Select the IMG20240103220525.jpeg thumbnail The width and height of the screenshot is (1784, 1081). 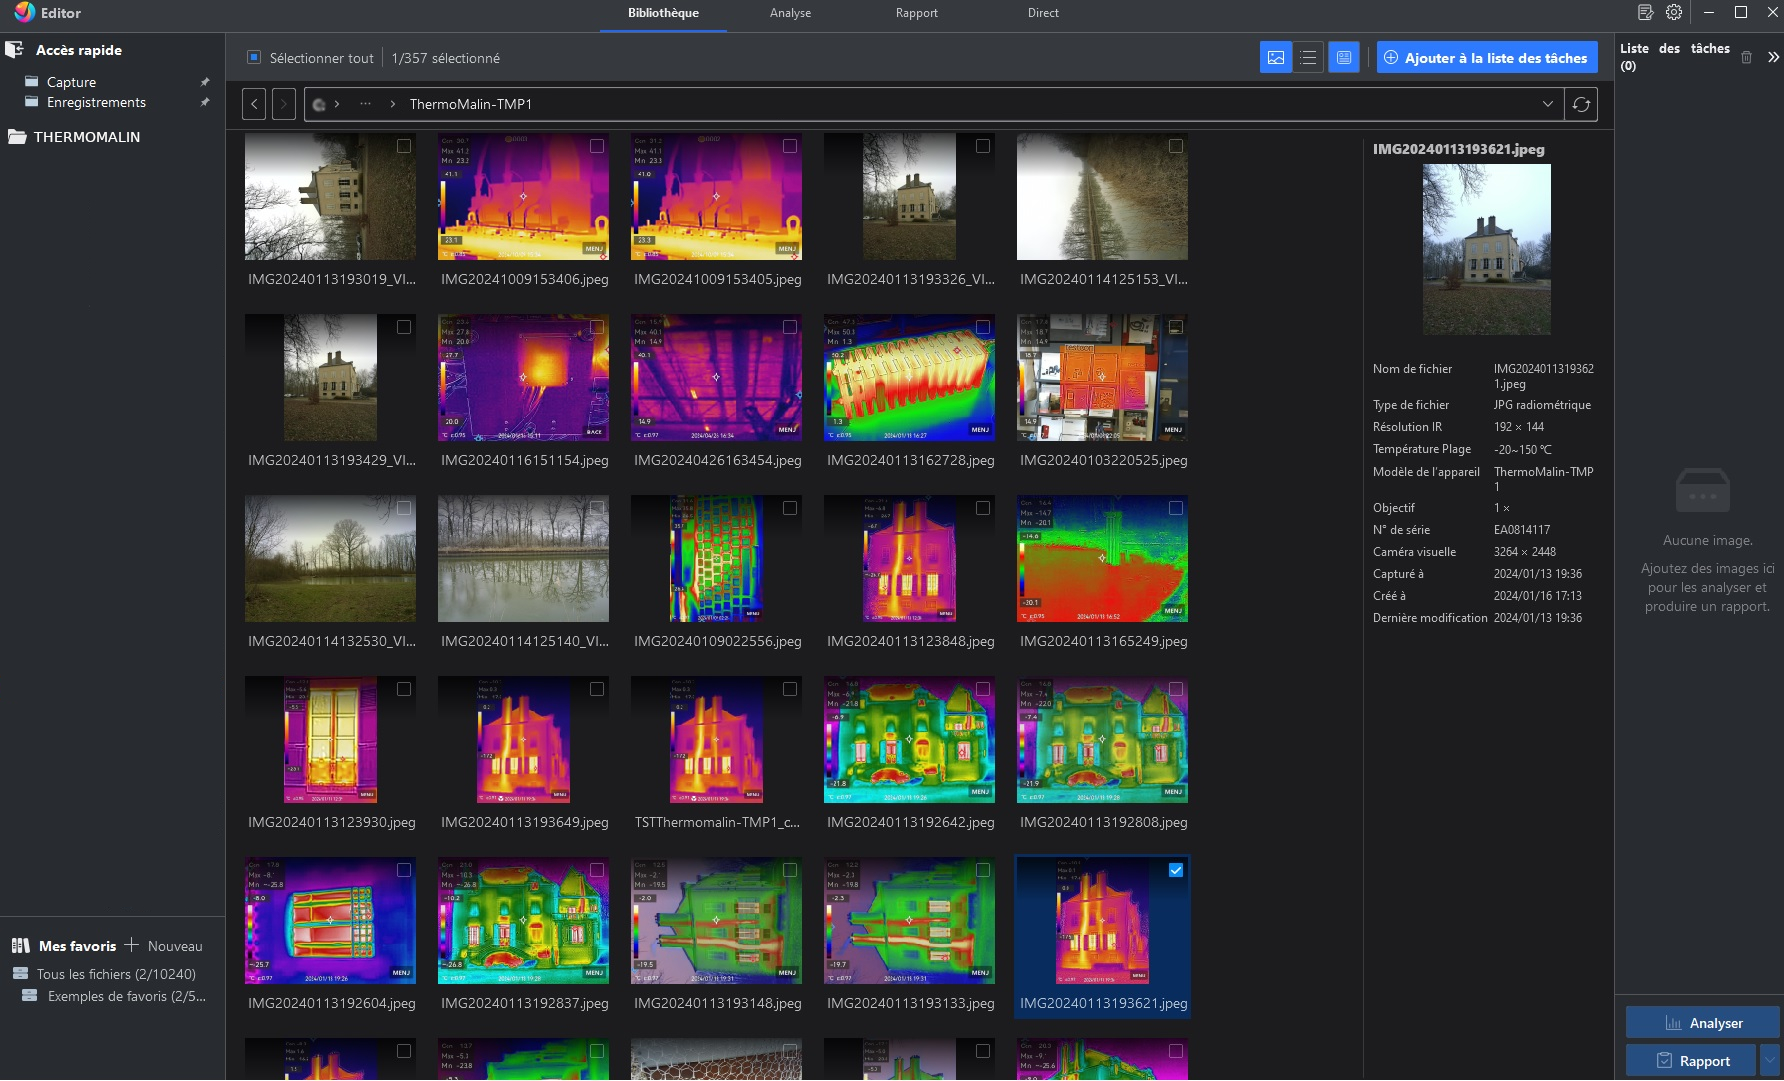coord(1102,378)
